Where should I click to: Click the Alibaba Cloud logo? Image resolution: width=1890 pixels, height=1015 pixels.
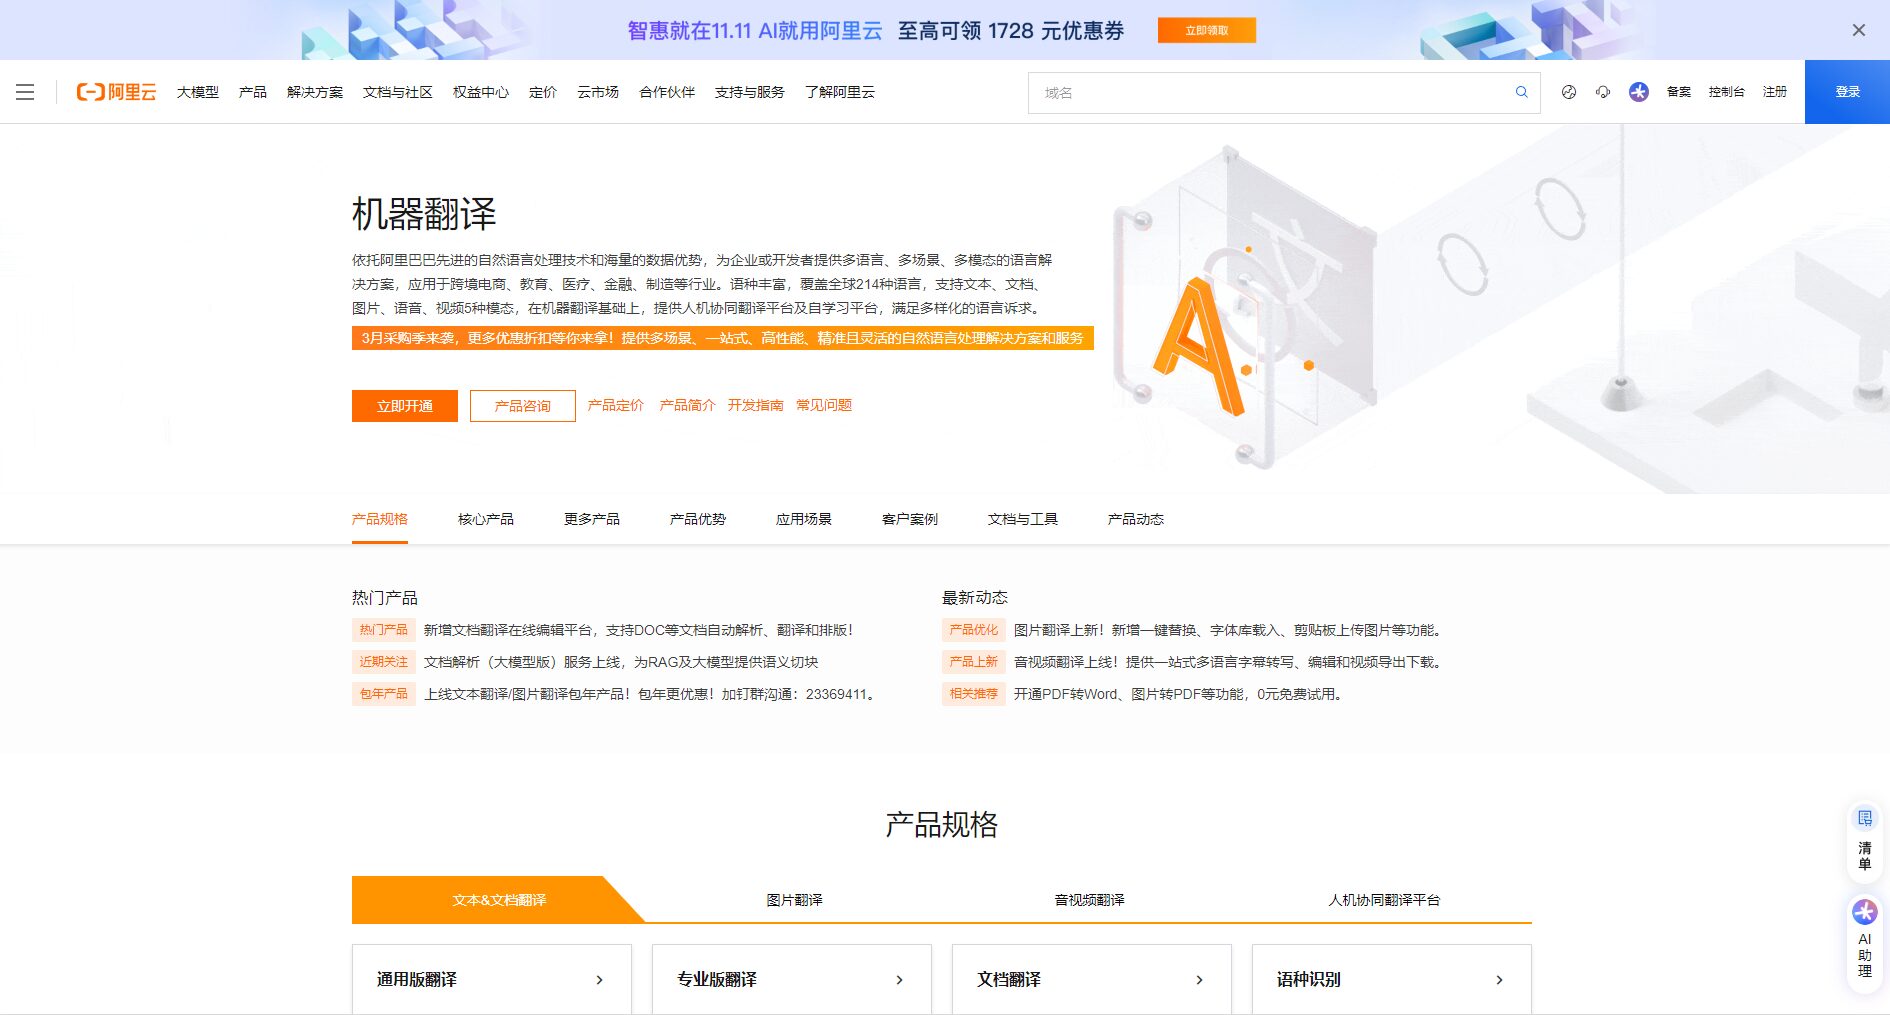pyautogui.click(x=117, y=92)
